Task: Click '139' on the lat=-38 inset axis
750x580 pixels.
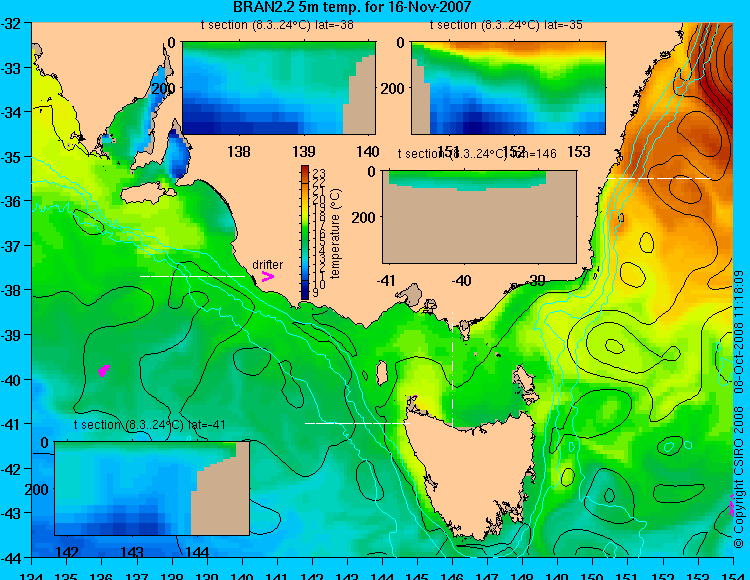Action: 304,152
